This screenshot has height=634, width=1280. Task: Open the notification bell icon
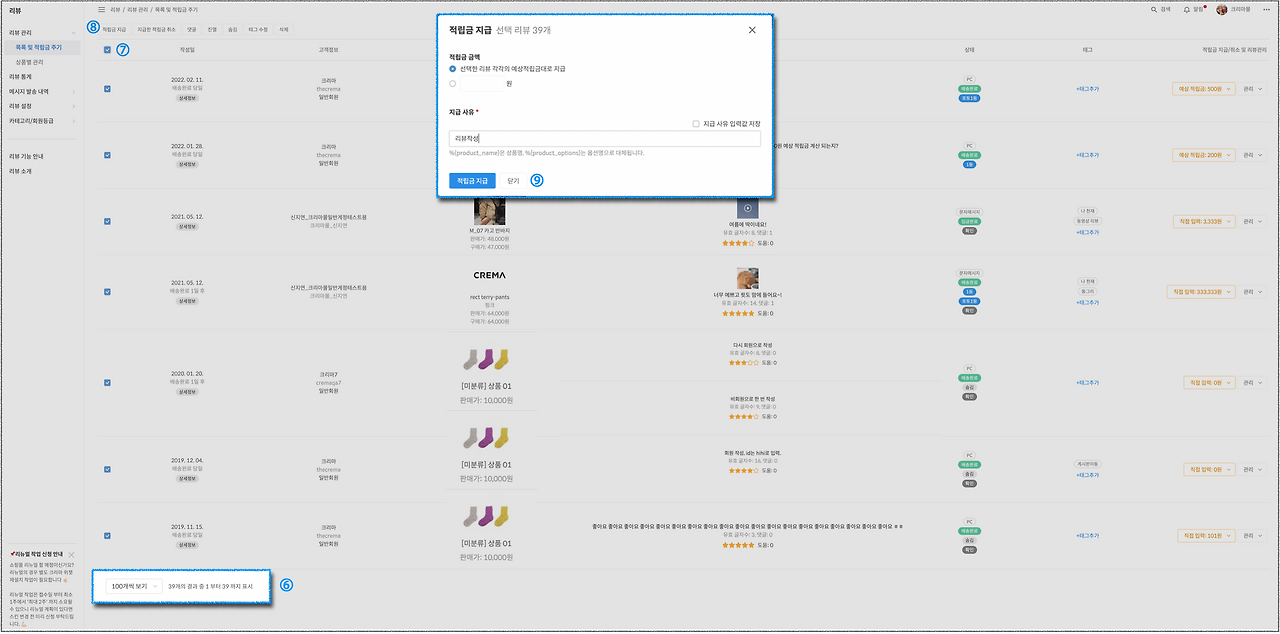click(x=1187, y=9)
